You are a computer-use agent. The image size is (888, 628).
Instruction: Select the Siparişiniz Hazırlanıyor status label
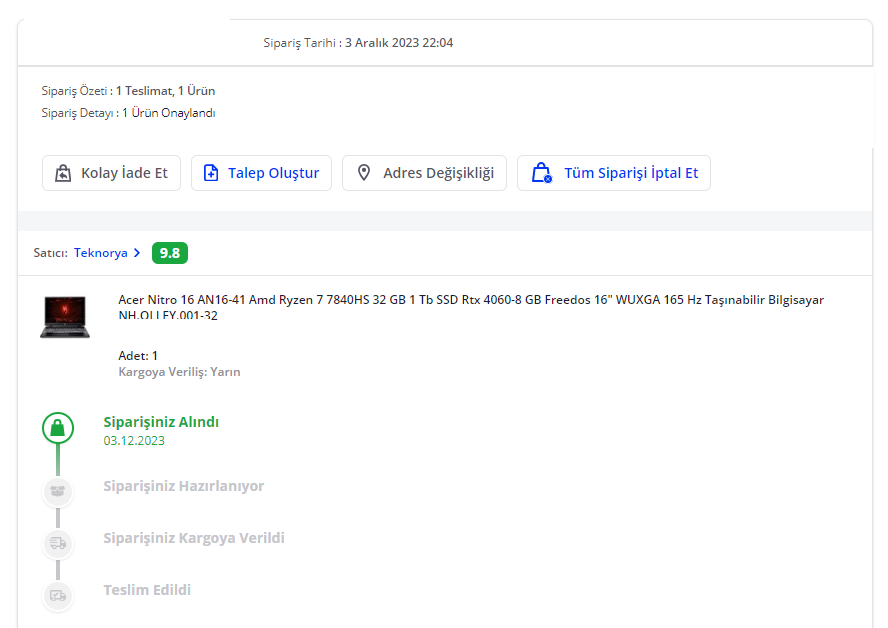(x=184, y=486)
